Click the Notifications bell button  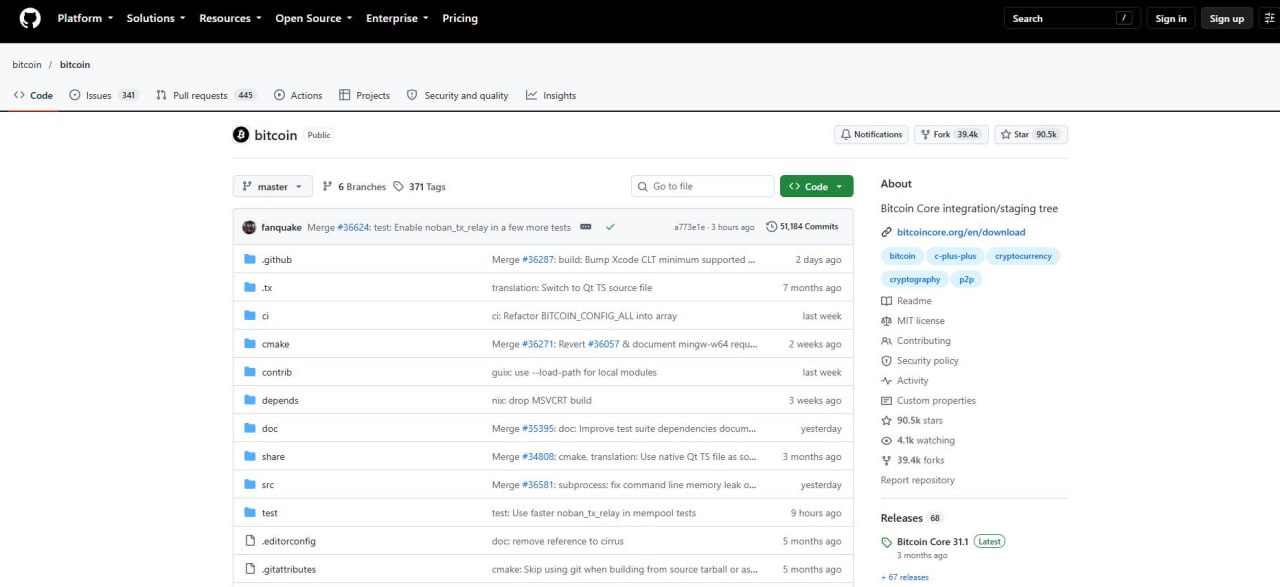click(x=871, y=134)
